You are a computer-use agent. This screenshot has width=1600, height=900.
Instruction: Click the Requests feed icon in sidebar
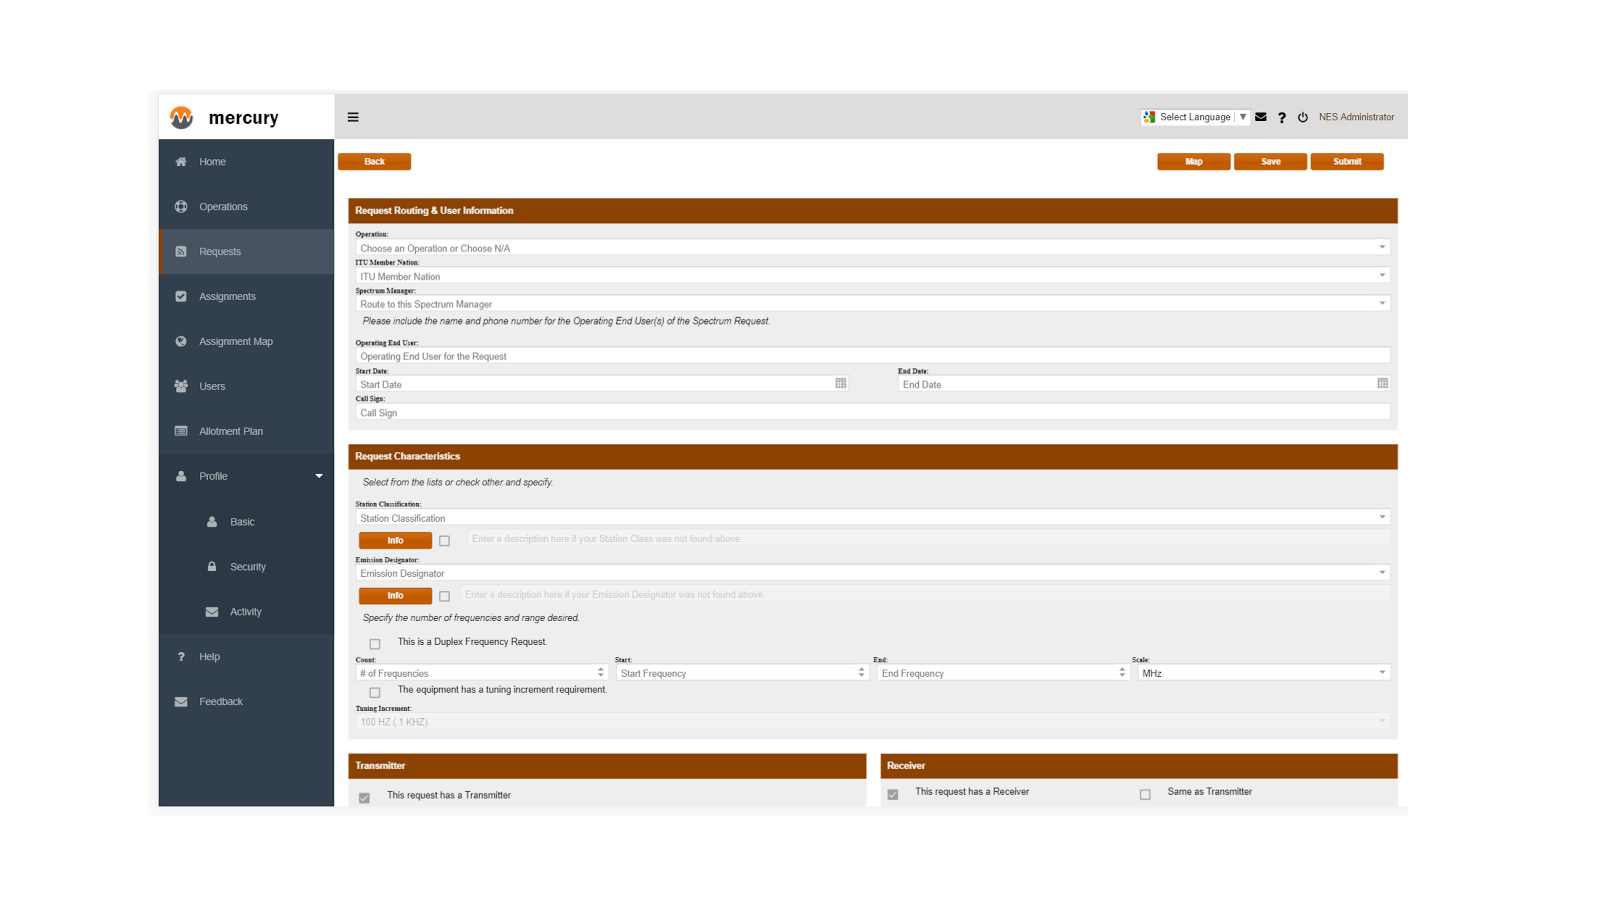click(181, 252)
